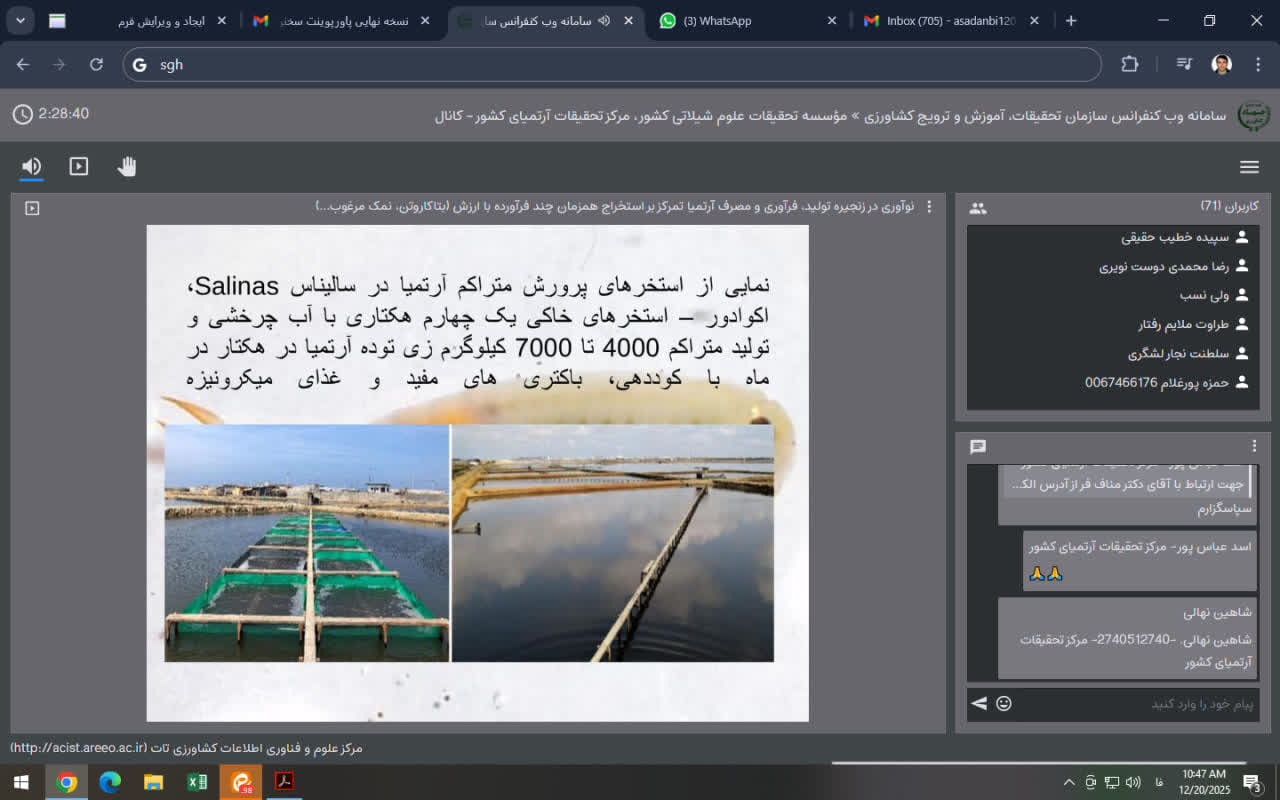Open the hamburger menu at top right
This screenshot has width=1280, height=800.
tap(1249, 167)
